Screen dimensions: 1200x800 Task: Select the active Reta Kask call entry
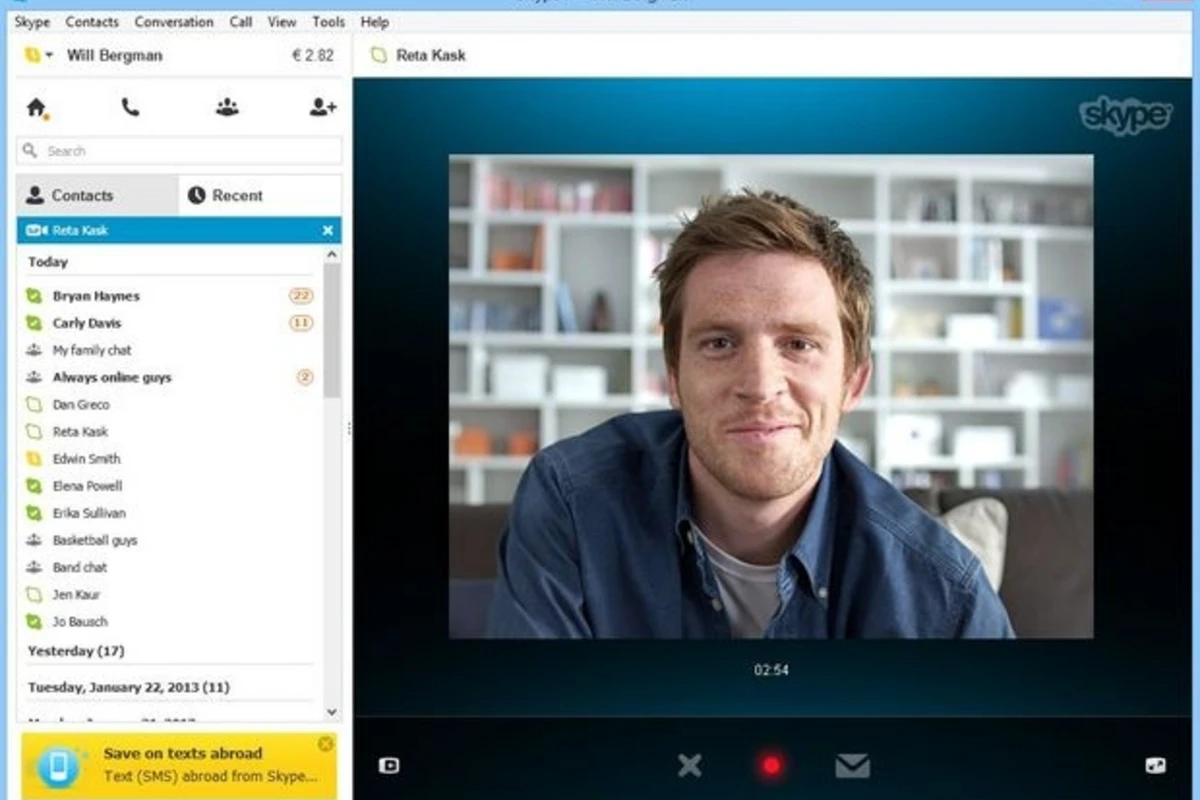click(x=179, y=231)
